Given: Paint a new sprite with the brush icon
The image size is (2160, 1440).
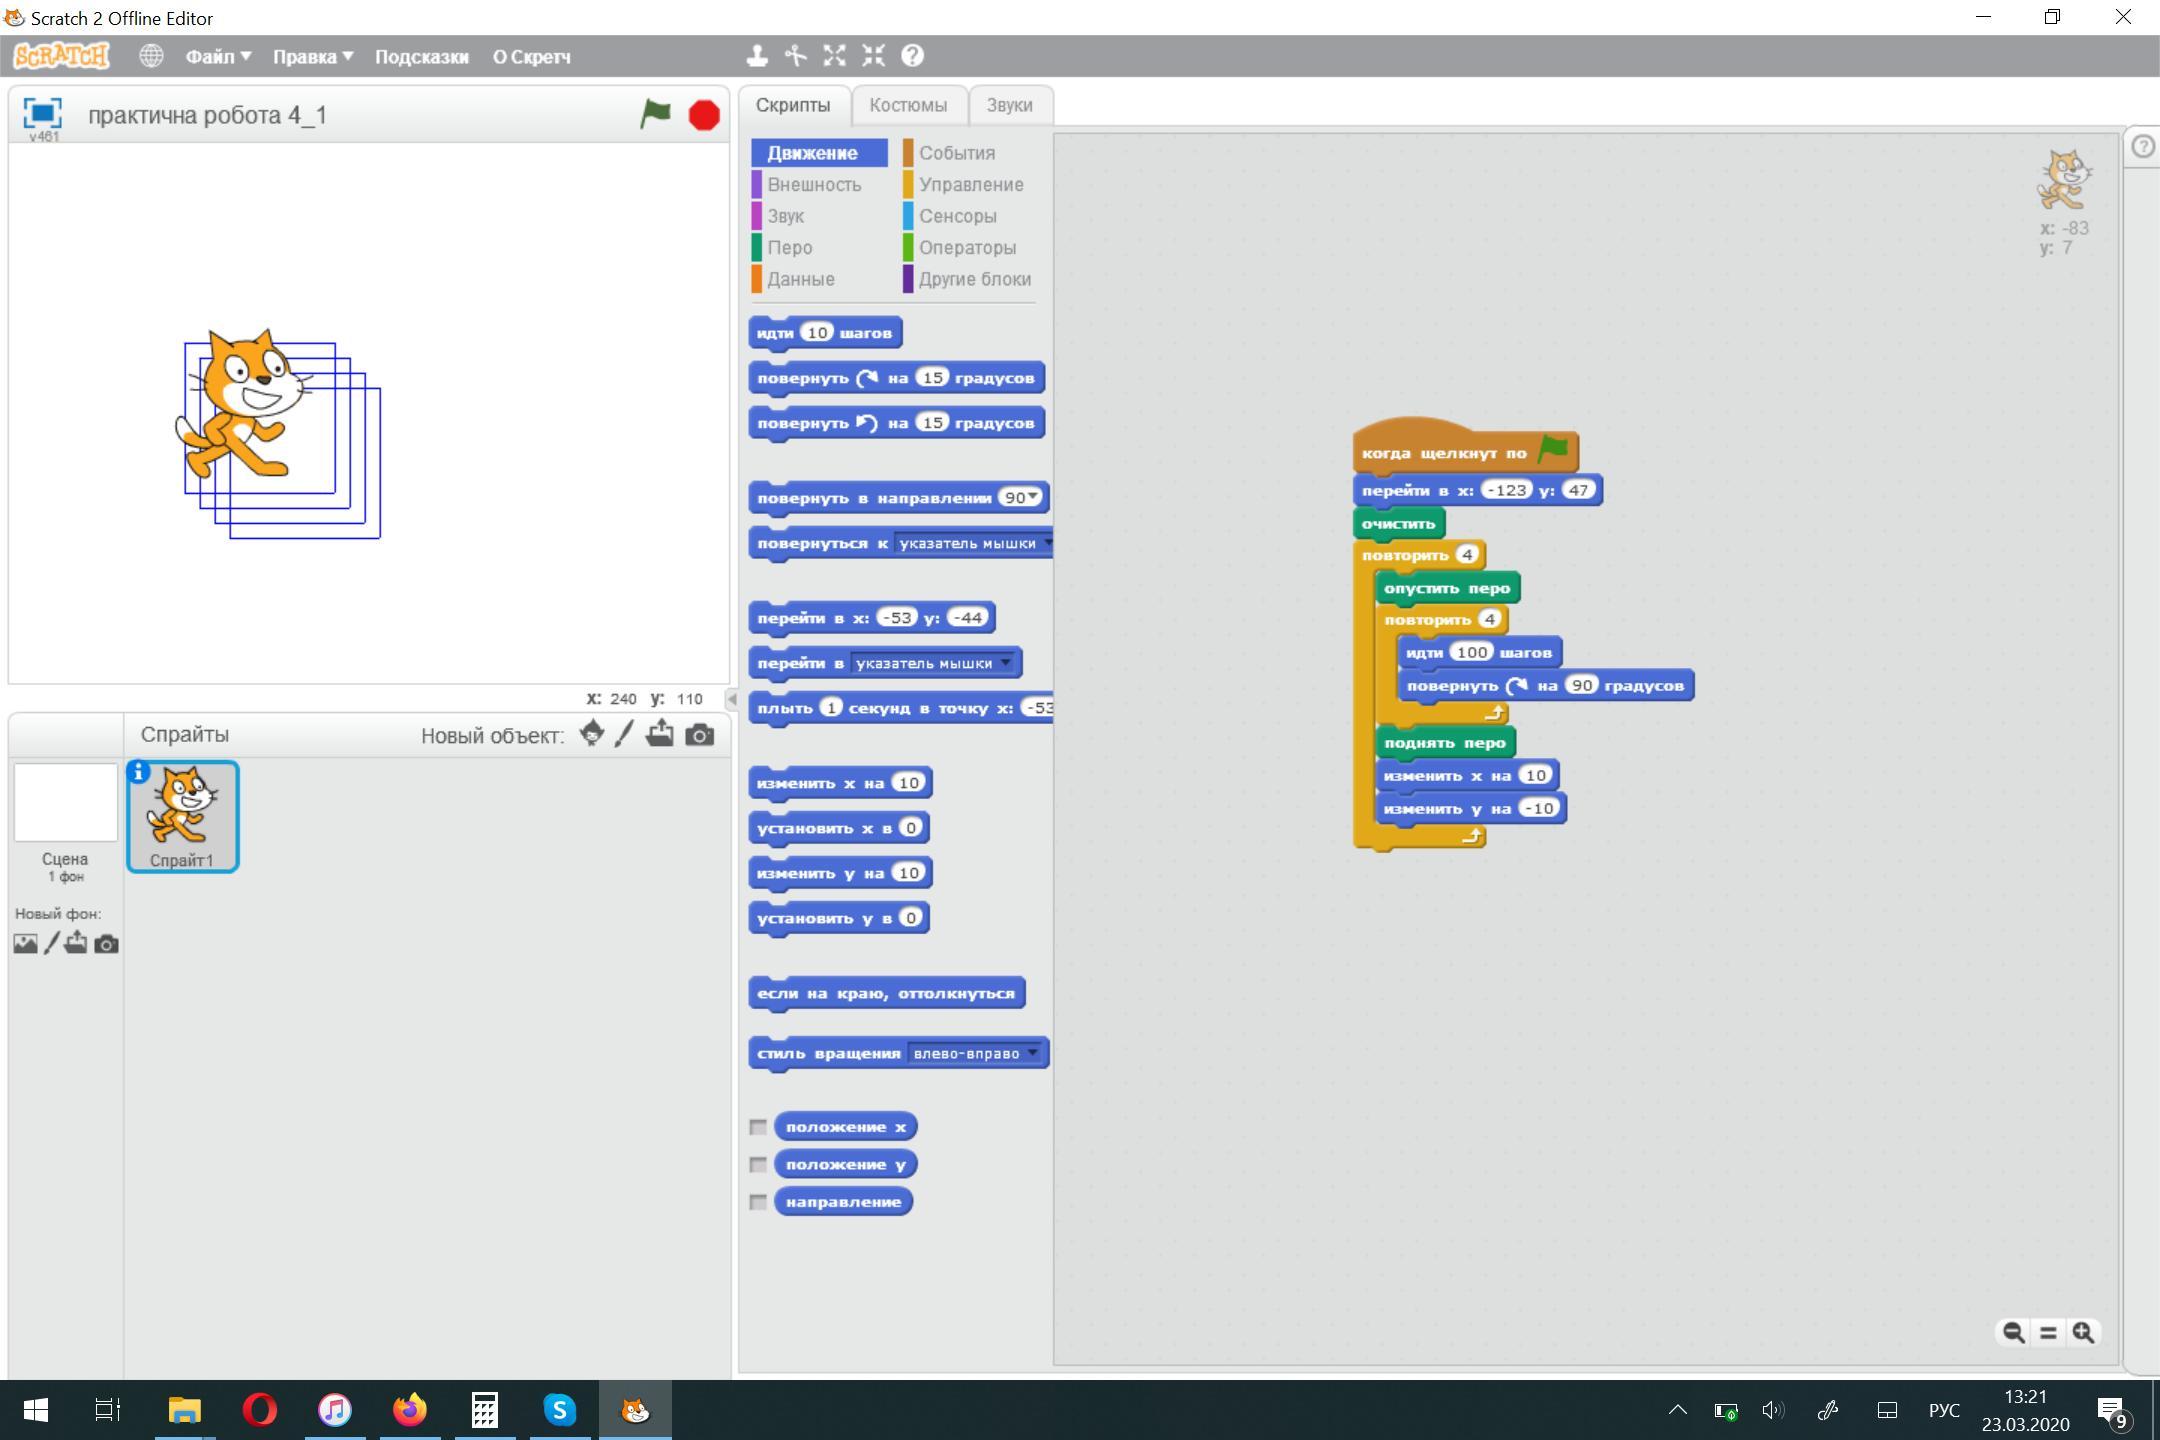Looking at the screenshot, I should tap(624, 735).
